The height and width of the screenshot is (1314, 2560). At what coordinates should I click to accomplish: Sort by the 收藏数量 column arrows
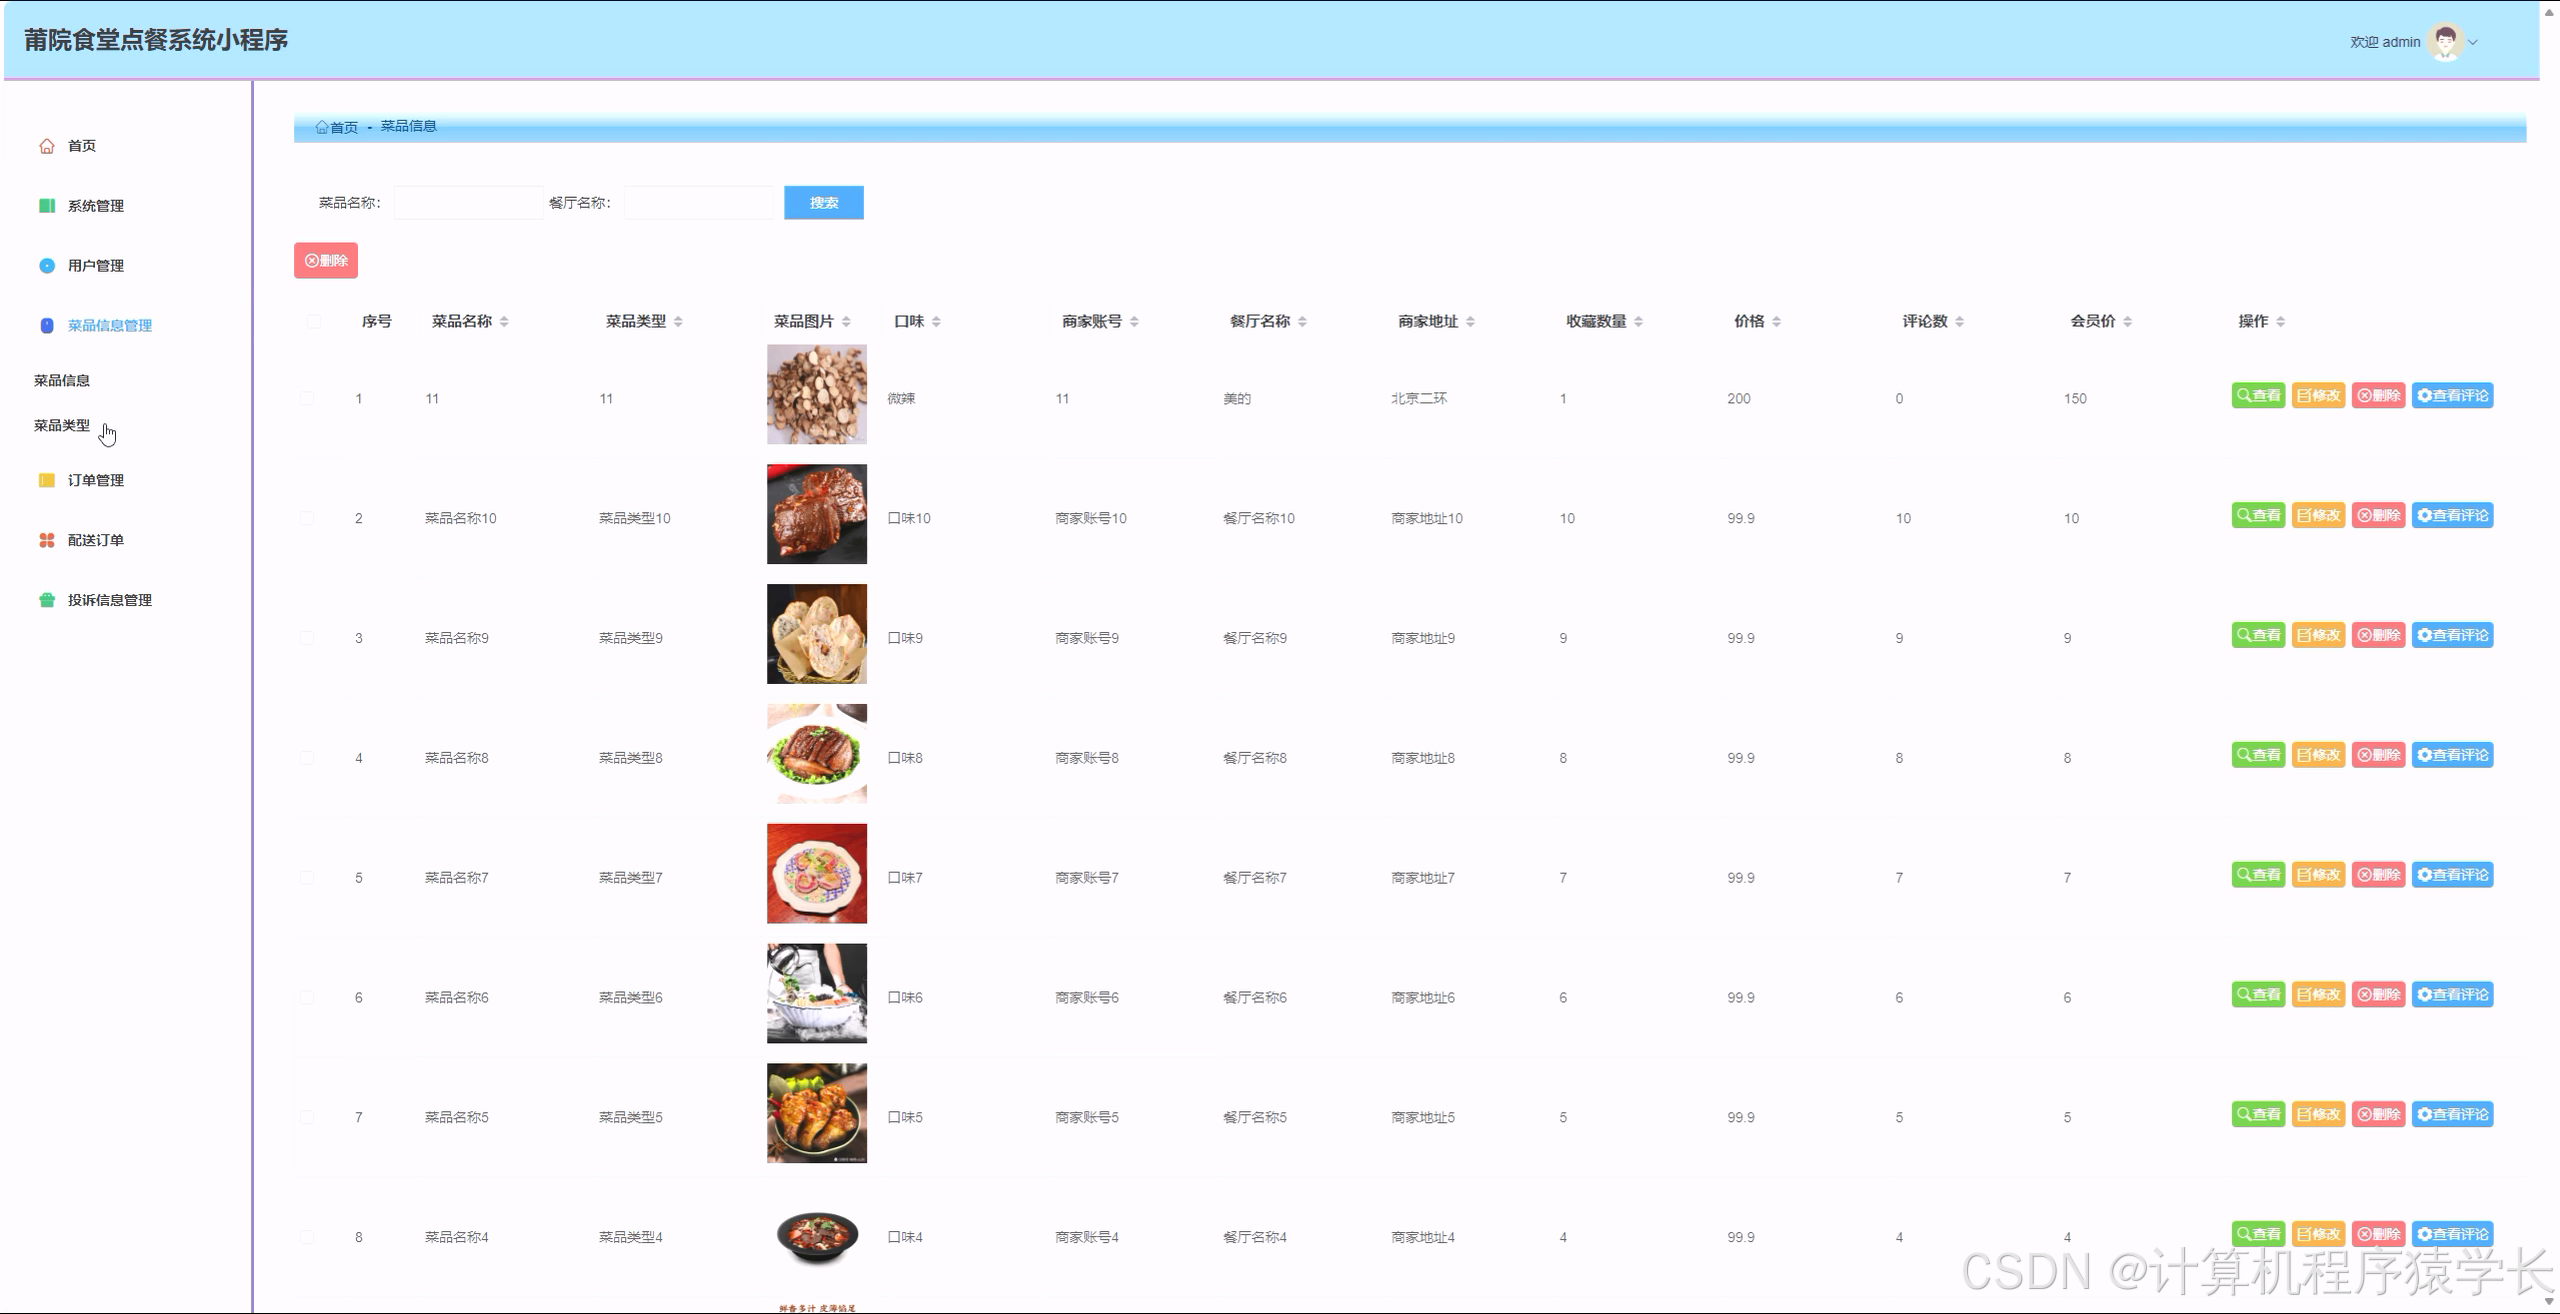(1638, 321)
